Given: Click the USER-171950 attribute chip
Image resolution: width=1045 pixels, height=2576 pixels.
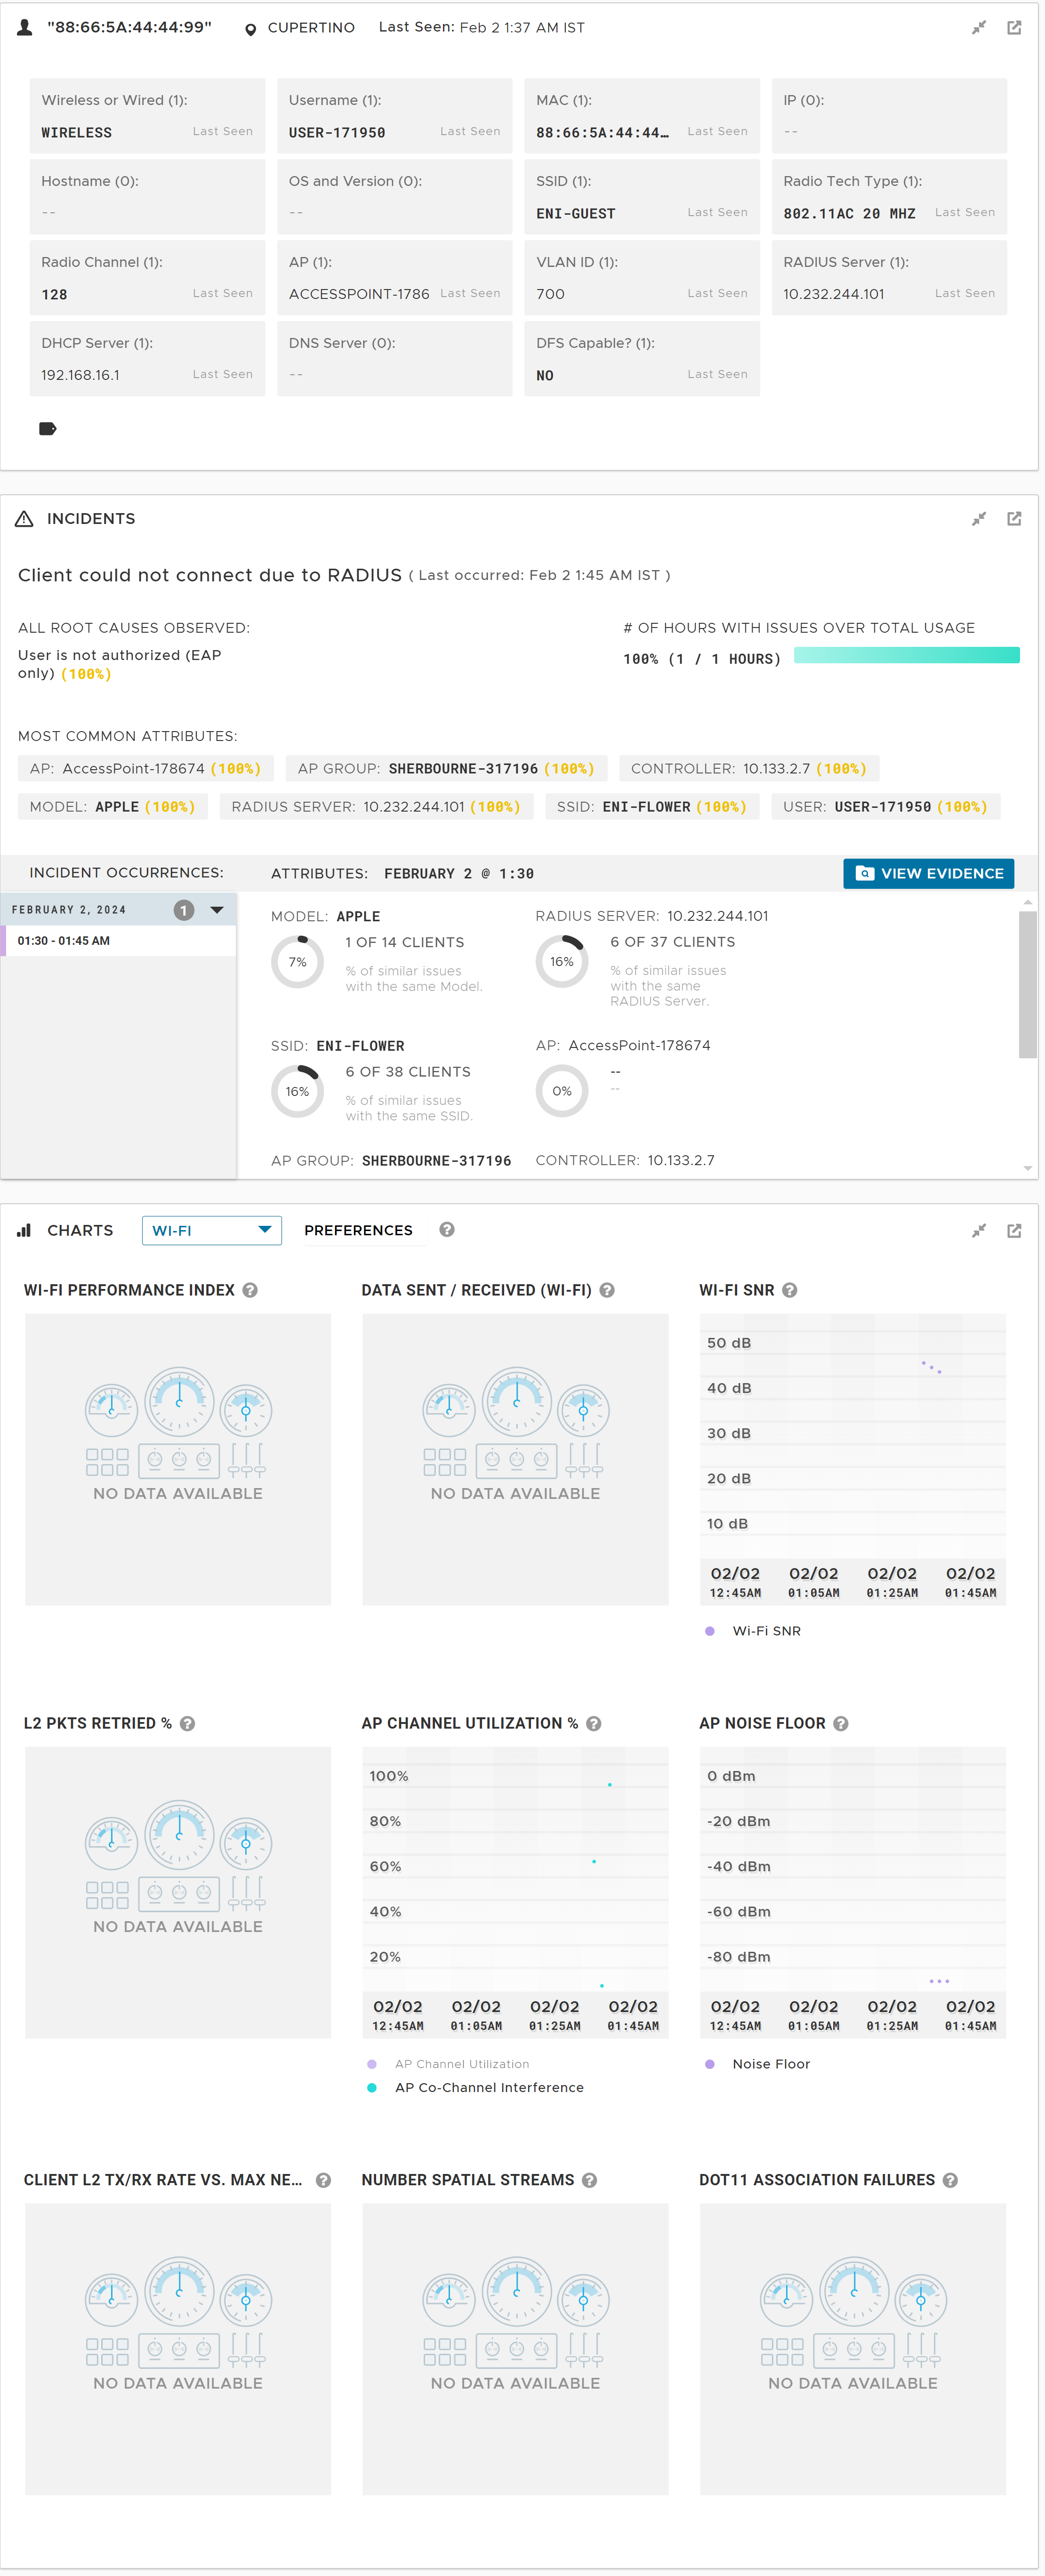Looking at the screenshot, I should pyautogui.click(x=885, y=807).
